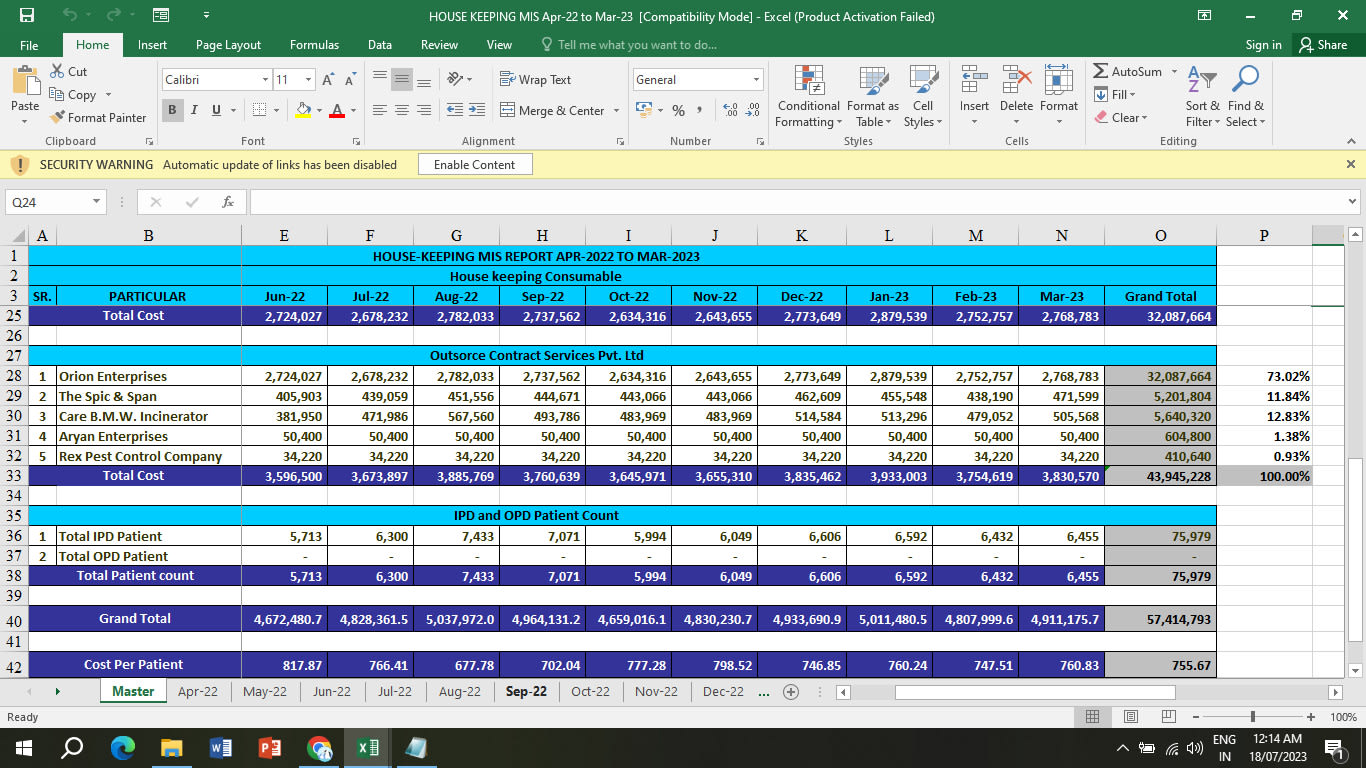Toggle Italic formatting
Viewport: 1366px width, 768px height.
coord(194,110)
